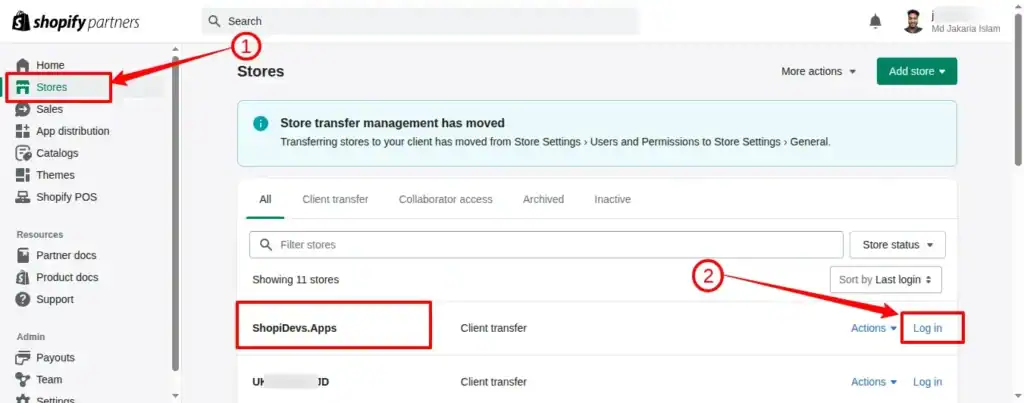Change the Sort by Last login selector
The width and height of the screenshot is (1024, 403).
click(x=885, y=280)
